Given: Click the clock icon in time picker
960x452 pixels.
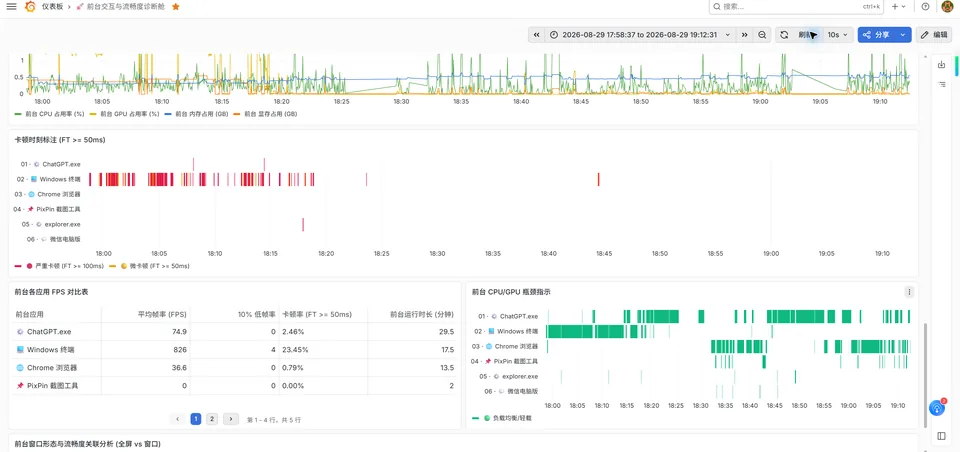Looking at the screenshot, I should (554, 35).
